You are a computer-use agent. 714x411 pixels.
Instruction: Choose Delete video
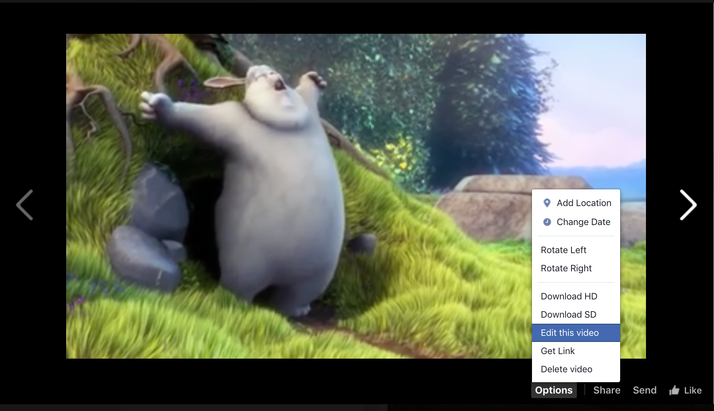576,369
